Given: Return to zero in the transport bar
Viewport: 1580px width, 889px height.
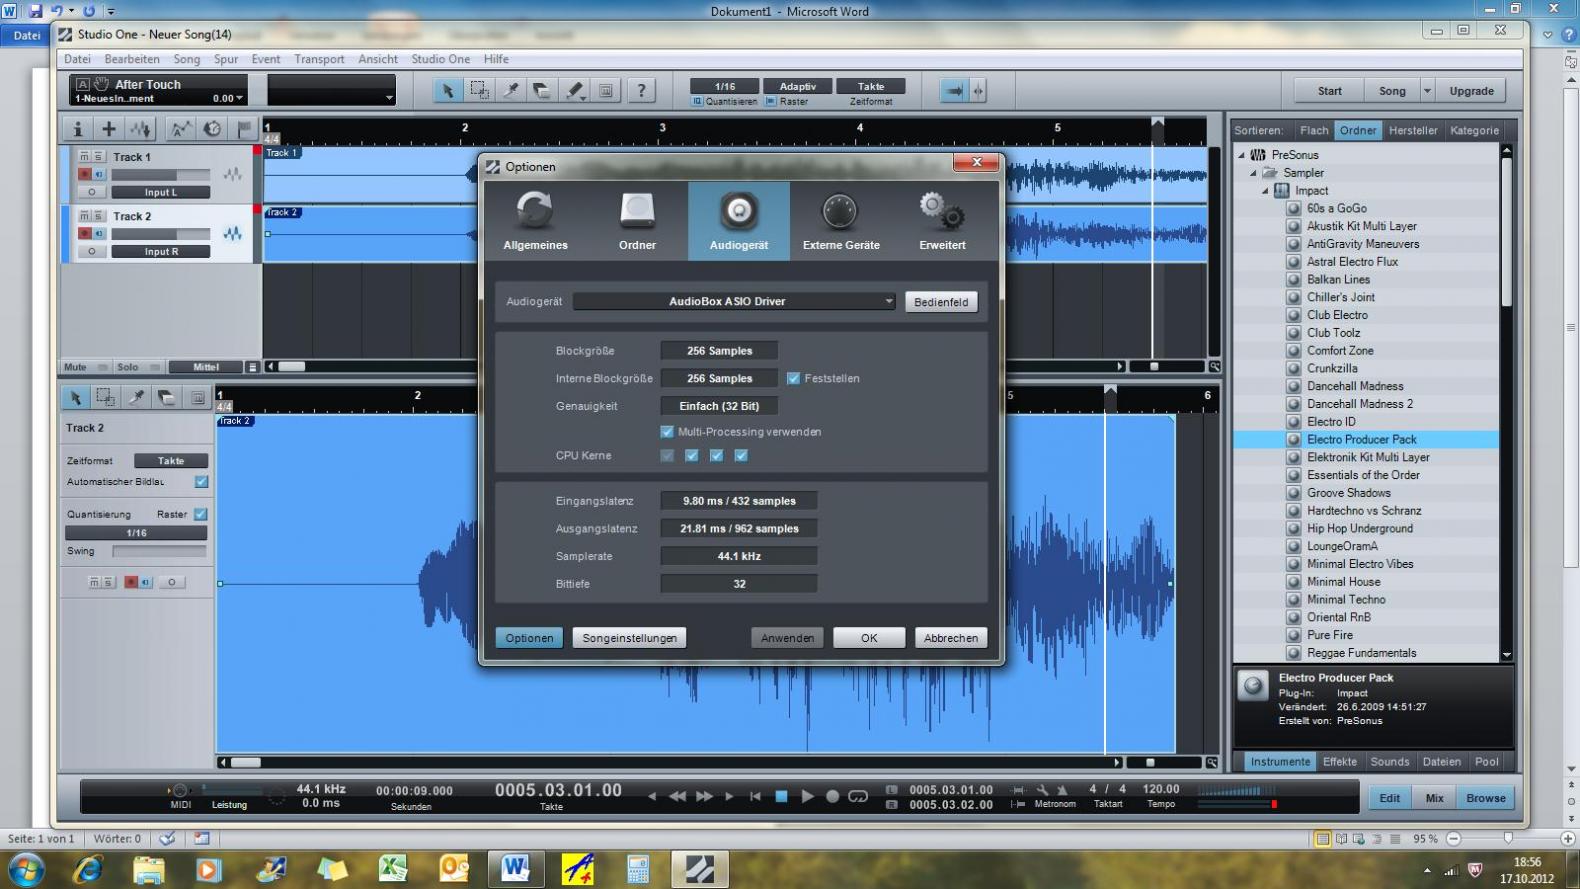Looking at the screenshot, I should 755,796.
